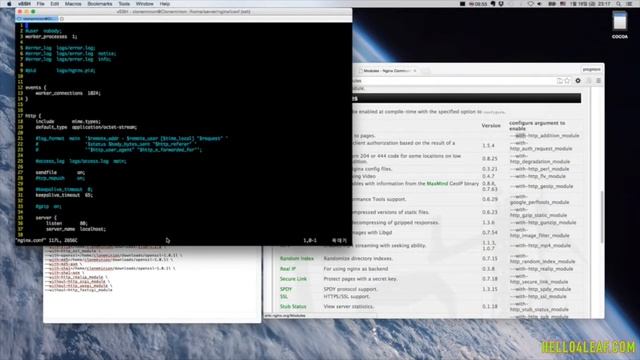This screenshot has width=640, height=360.
Task: Select the Modules - Nginx browser tab
Action: click(387, 71)
